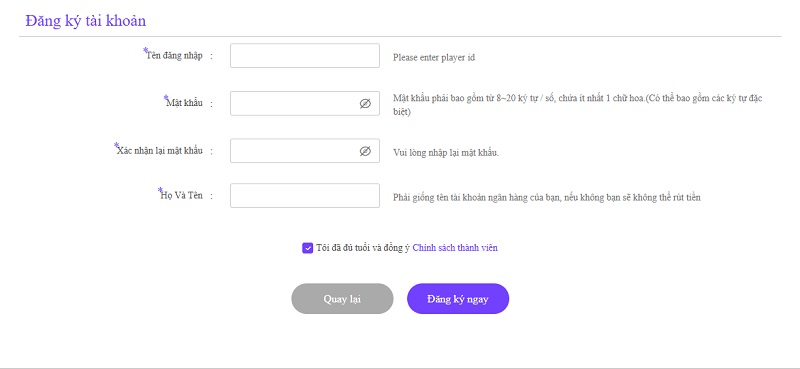Click the Đăng ký tài khoản heading
The height and width of the screenshot is (369, 800).
[x=86, y=21]
